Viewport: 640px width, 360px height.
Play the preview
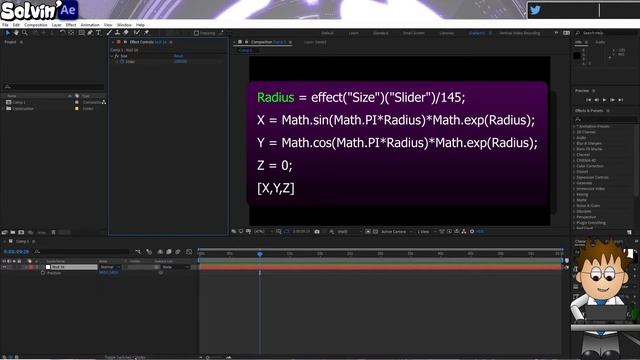click(x=604, y=100)
